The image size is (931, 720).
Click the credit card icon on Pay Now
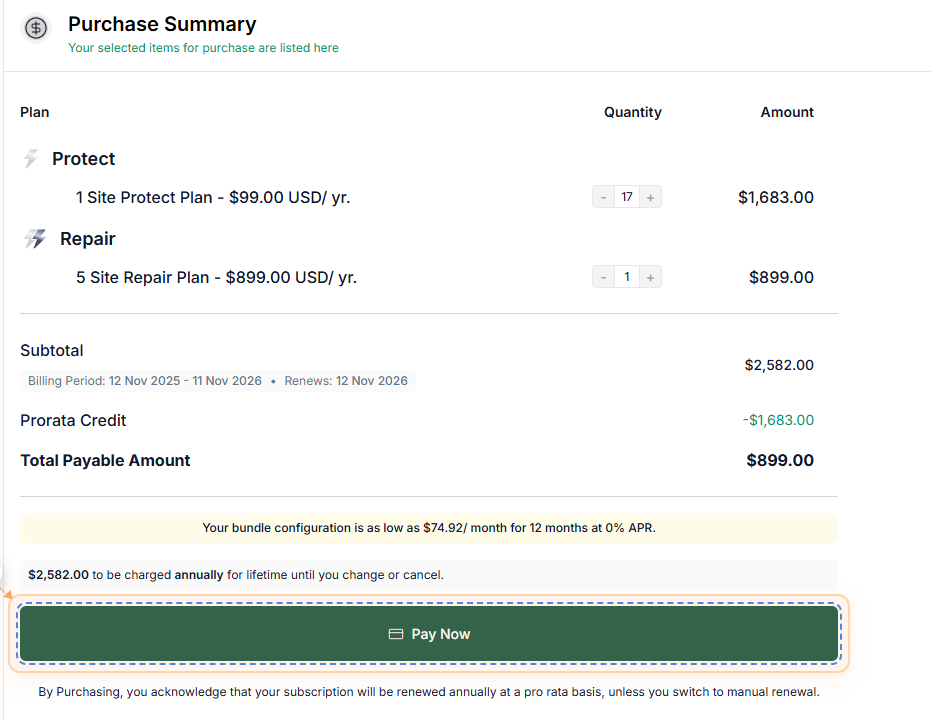coord(395,634)
